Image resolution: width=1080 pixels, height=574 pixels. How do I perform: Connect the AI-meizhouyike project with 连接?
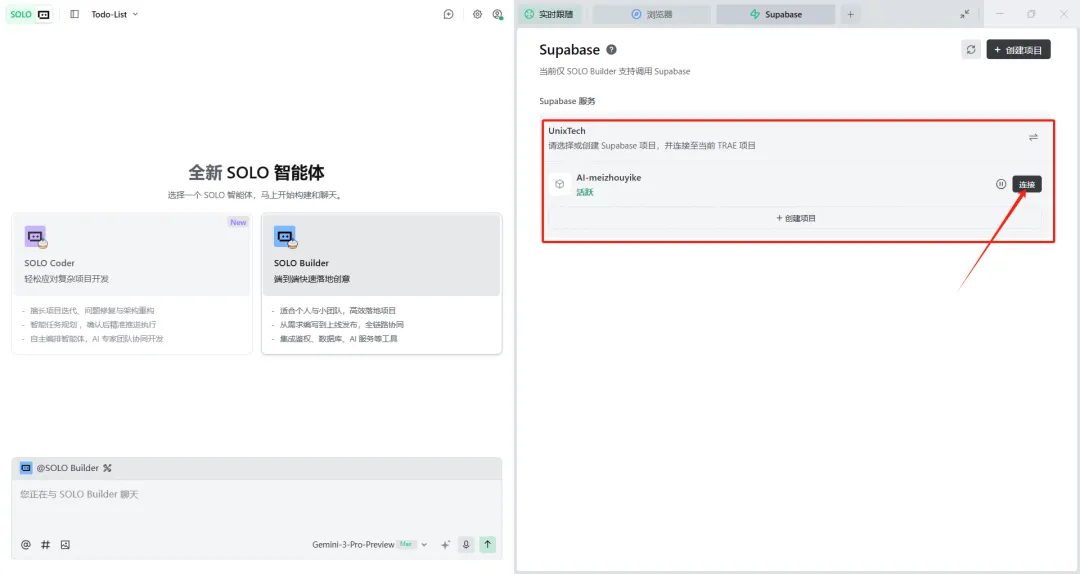pyautogui.click(x=1026, y=184)
